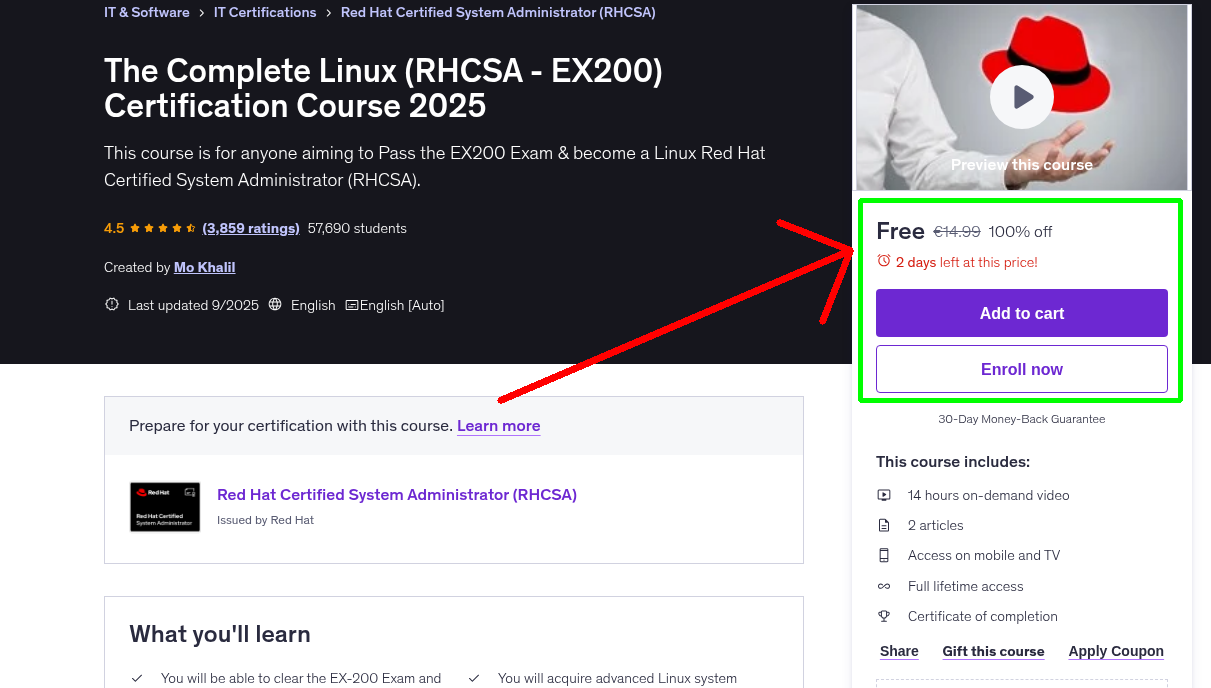This screenshot has width=1211, height=688.
Task: Click Apply Coupon
Action: point(1116,651)
